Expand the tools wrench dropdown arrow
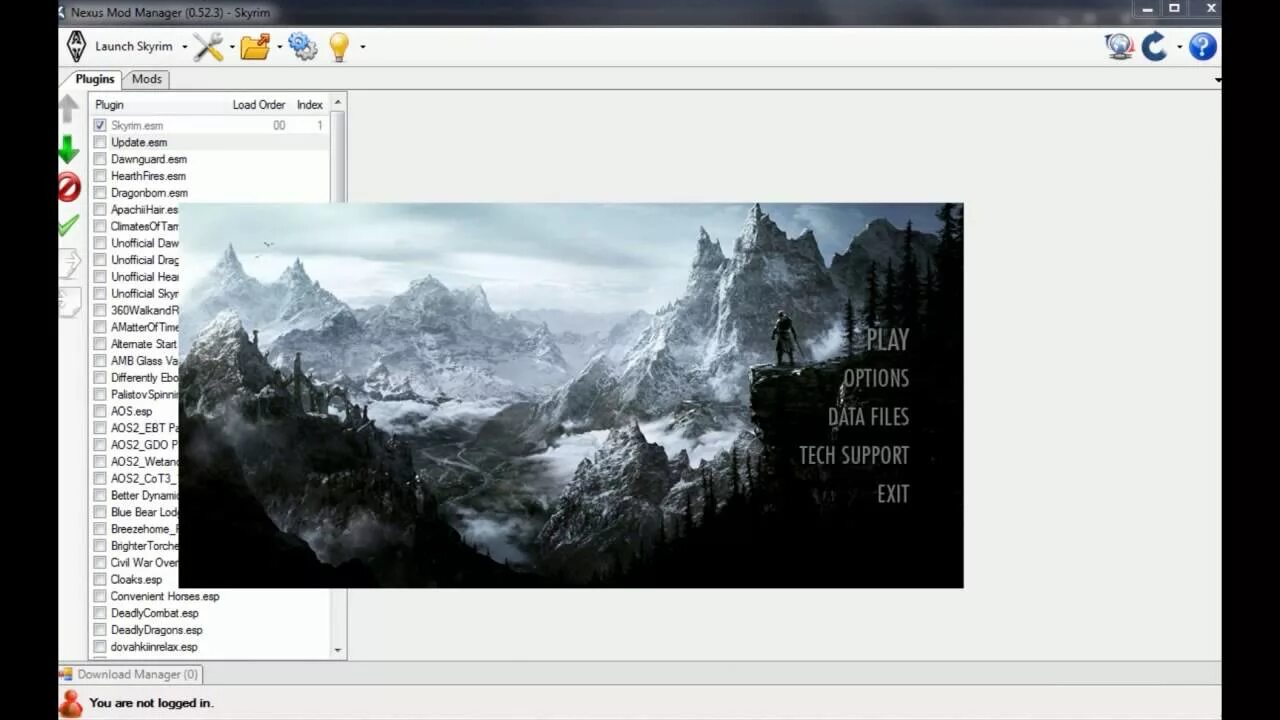 pos(232,47)
